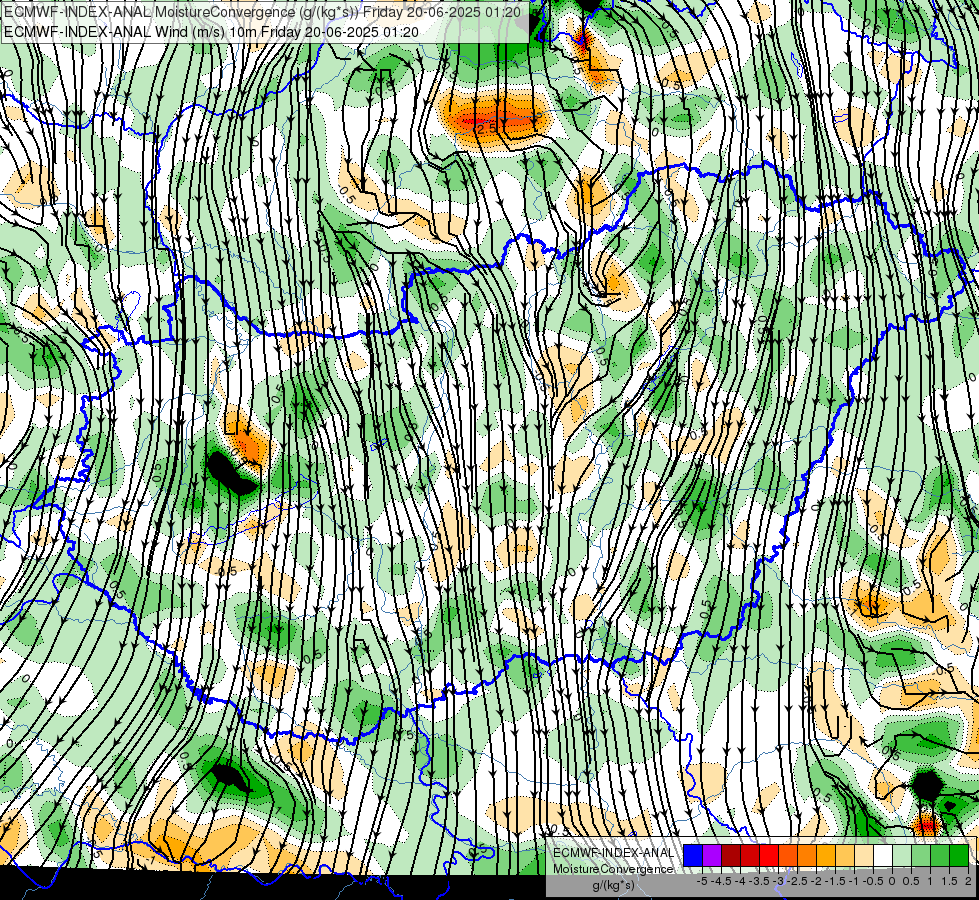Select the pale peach swatch above -1 and -0.5
The height and width of the screenshot is (900, 979).
point(864,855)
